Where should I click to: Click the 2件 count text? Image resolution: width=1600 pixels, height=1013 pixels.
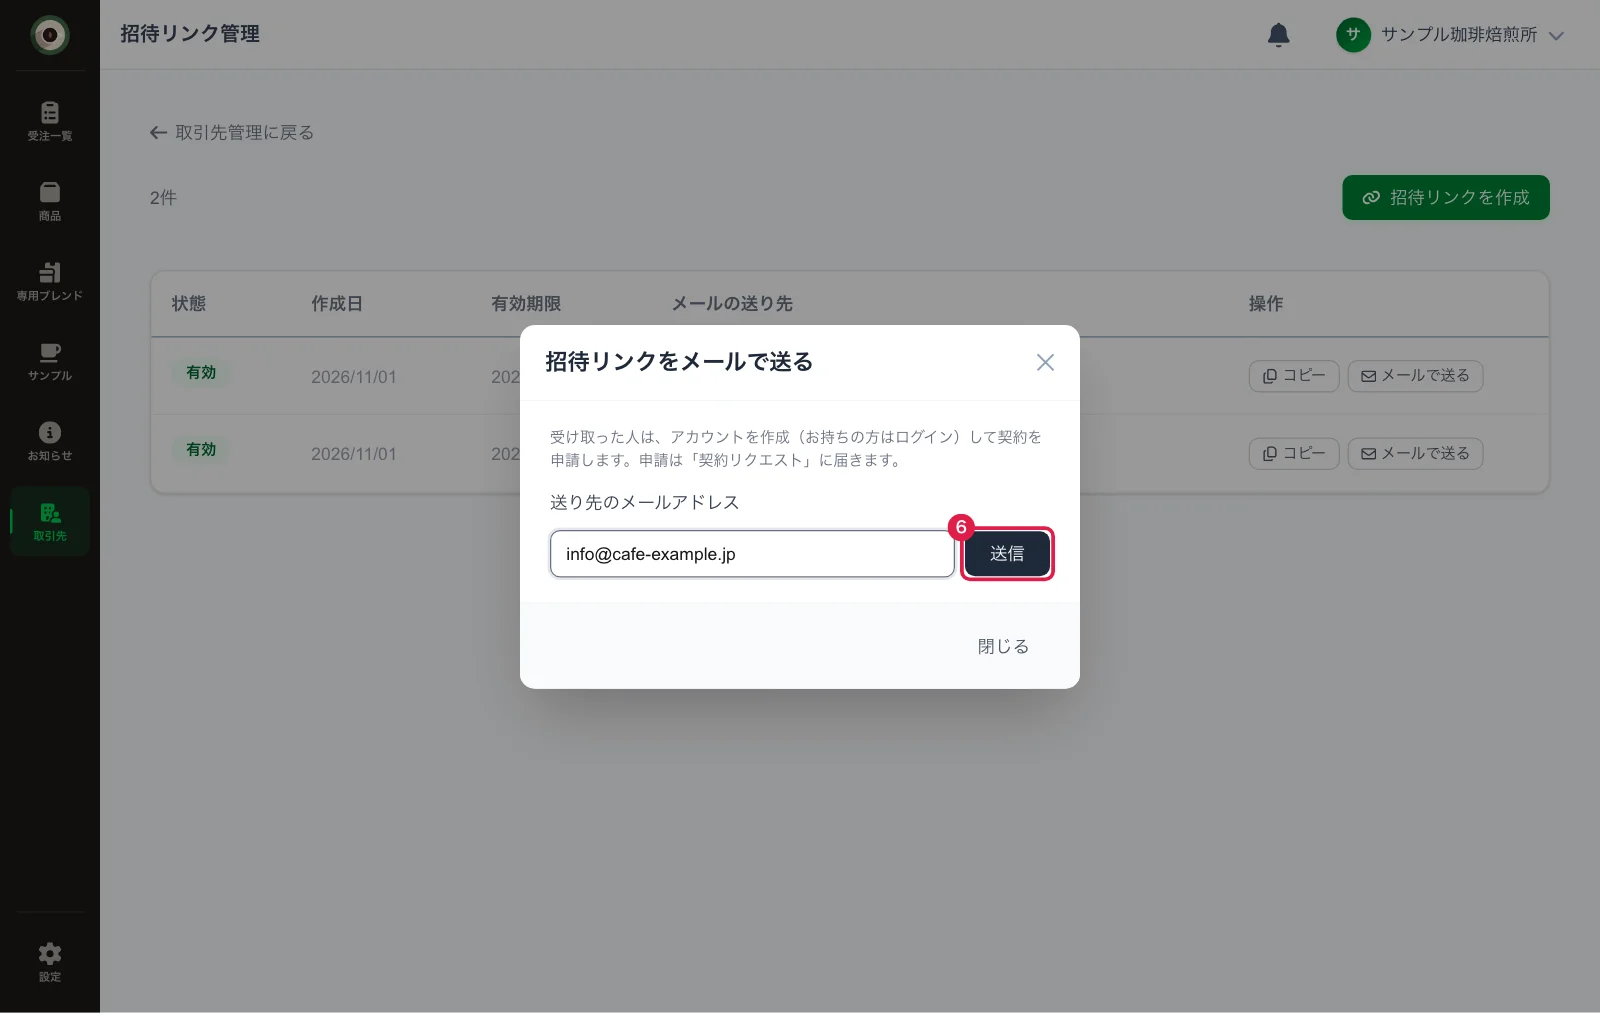pos(163,198)
